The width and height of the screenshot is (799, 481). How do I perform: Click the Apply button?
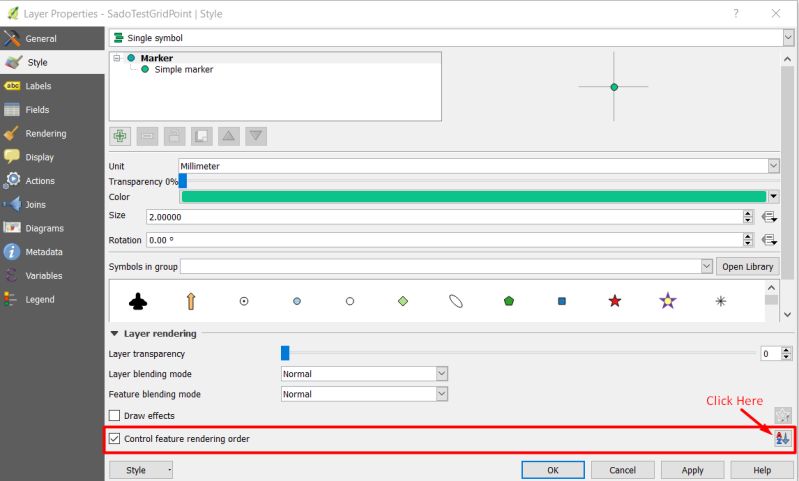[693, 470]
